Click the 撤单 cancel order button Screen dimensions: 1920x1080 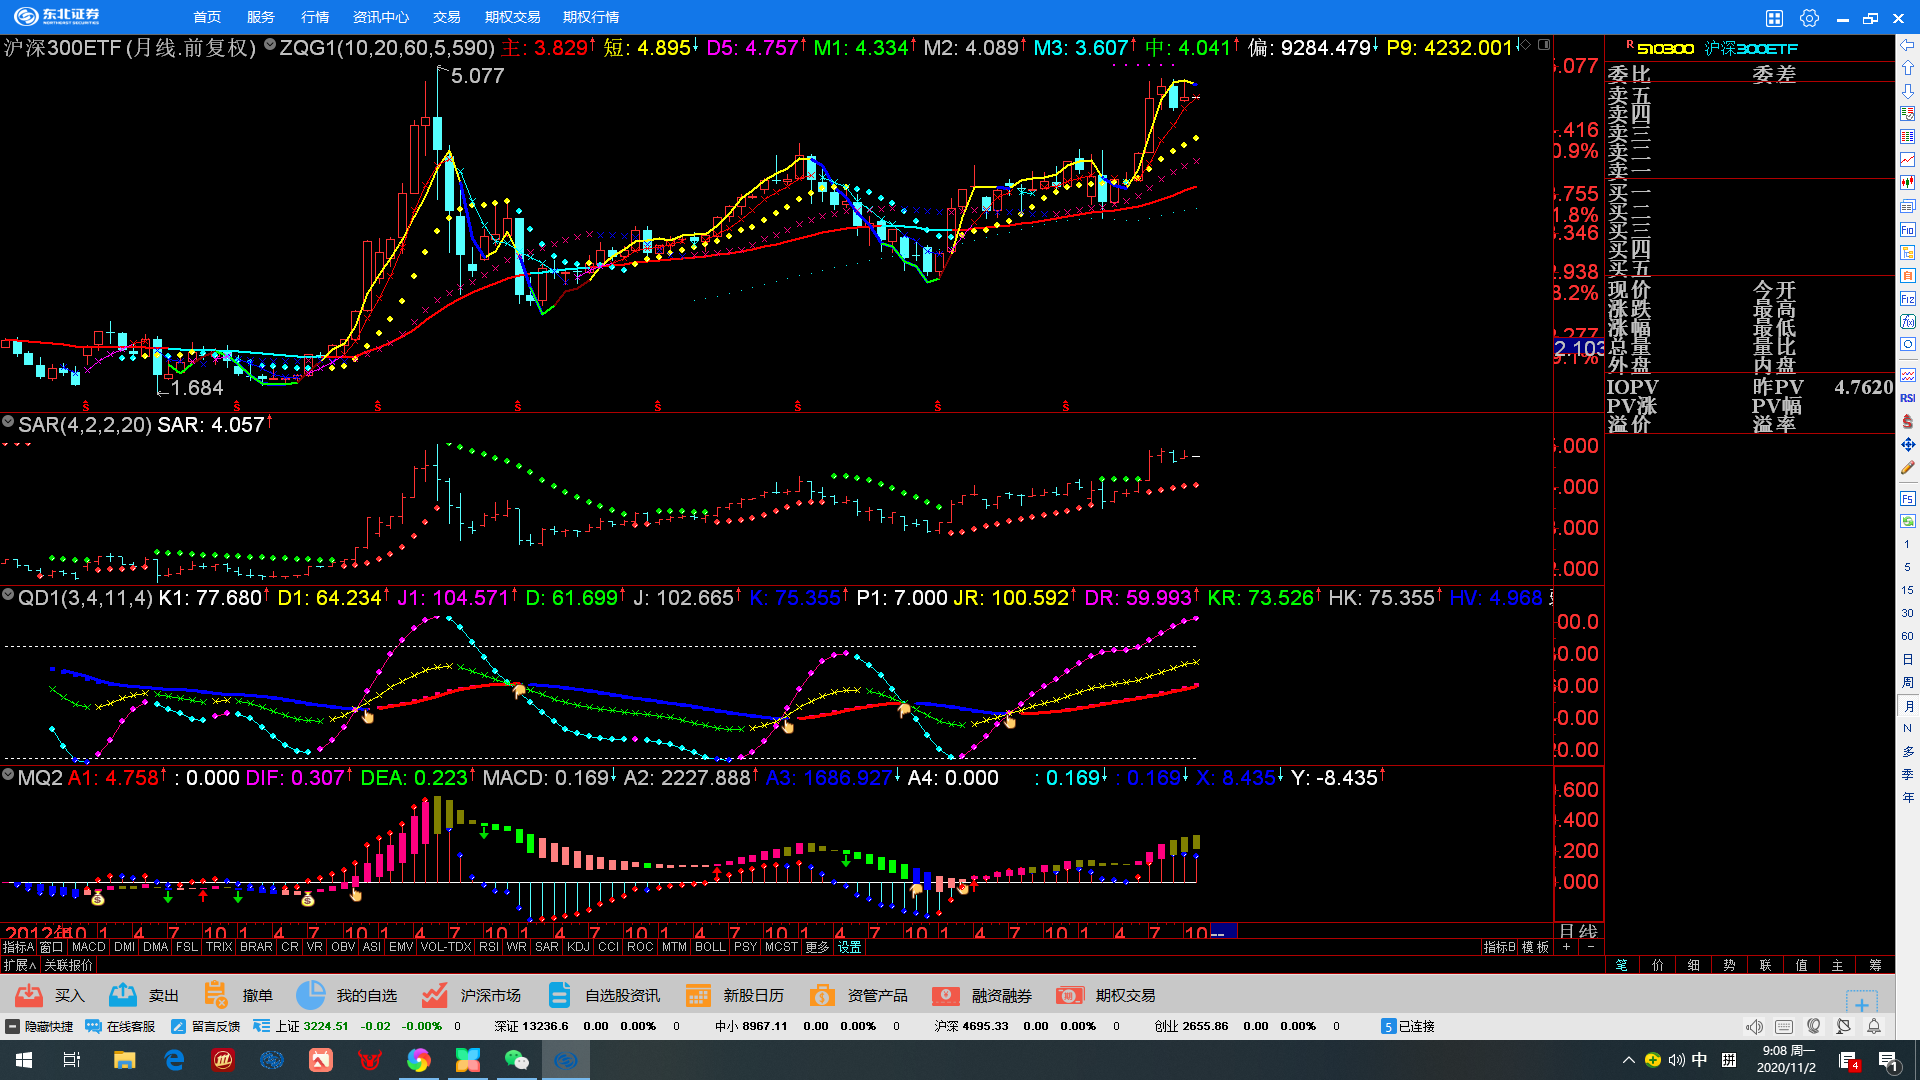click(238, 995)
